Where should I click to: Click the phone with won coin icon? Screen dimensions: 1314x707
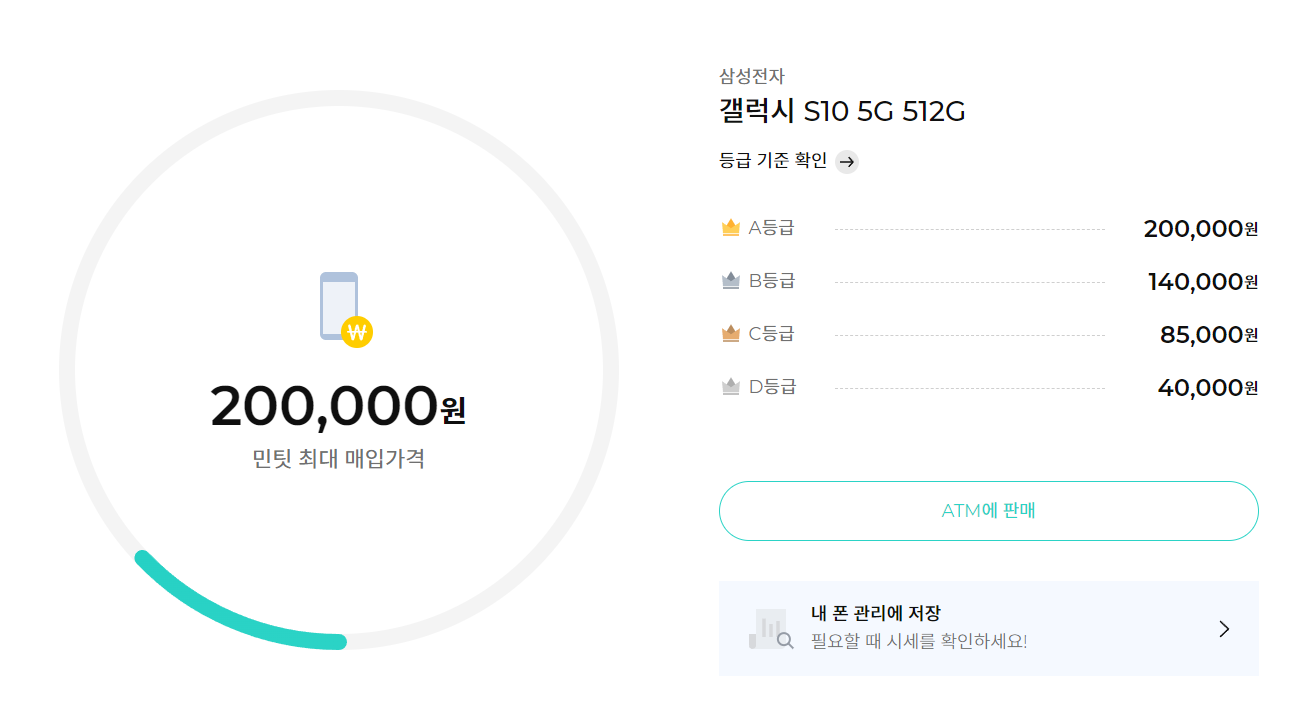[x=346, y=309]
